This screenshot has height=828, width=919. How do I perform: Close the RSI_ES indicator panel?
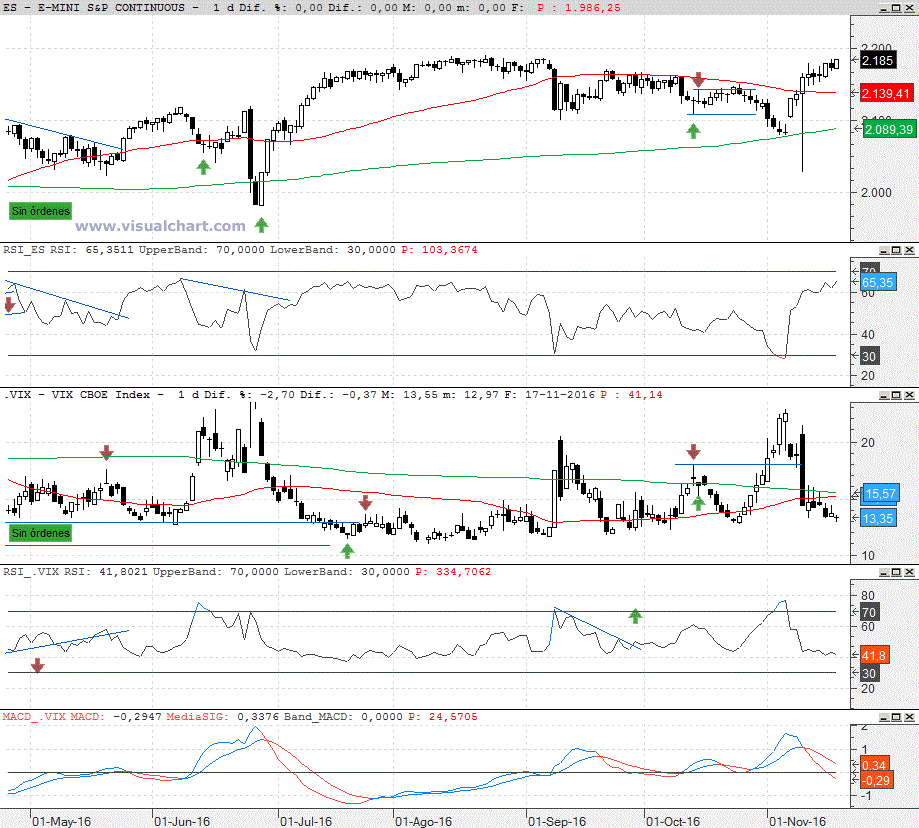click(909, 250)
